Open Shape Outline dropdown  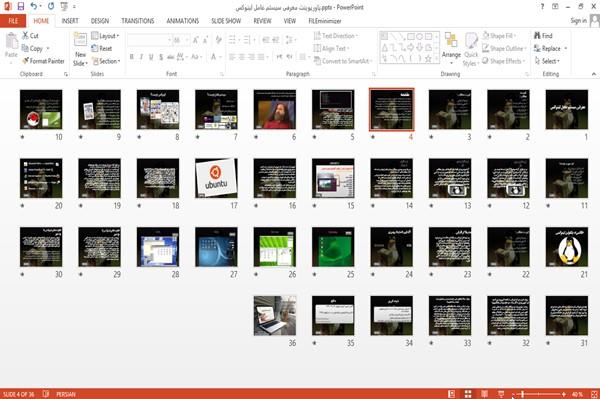pos(504,48)
